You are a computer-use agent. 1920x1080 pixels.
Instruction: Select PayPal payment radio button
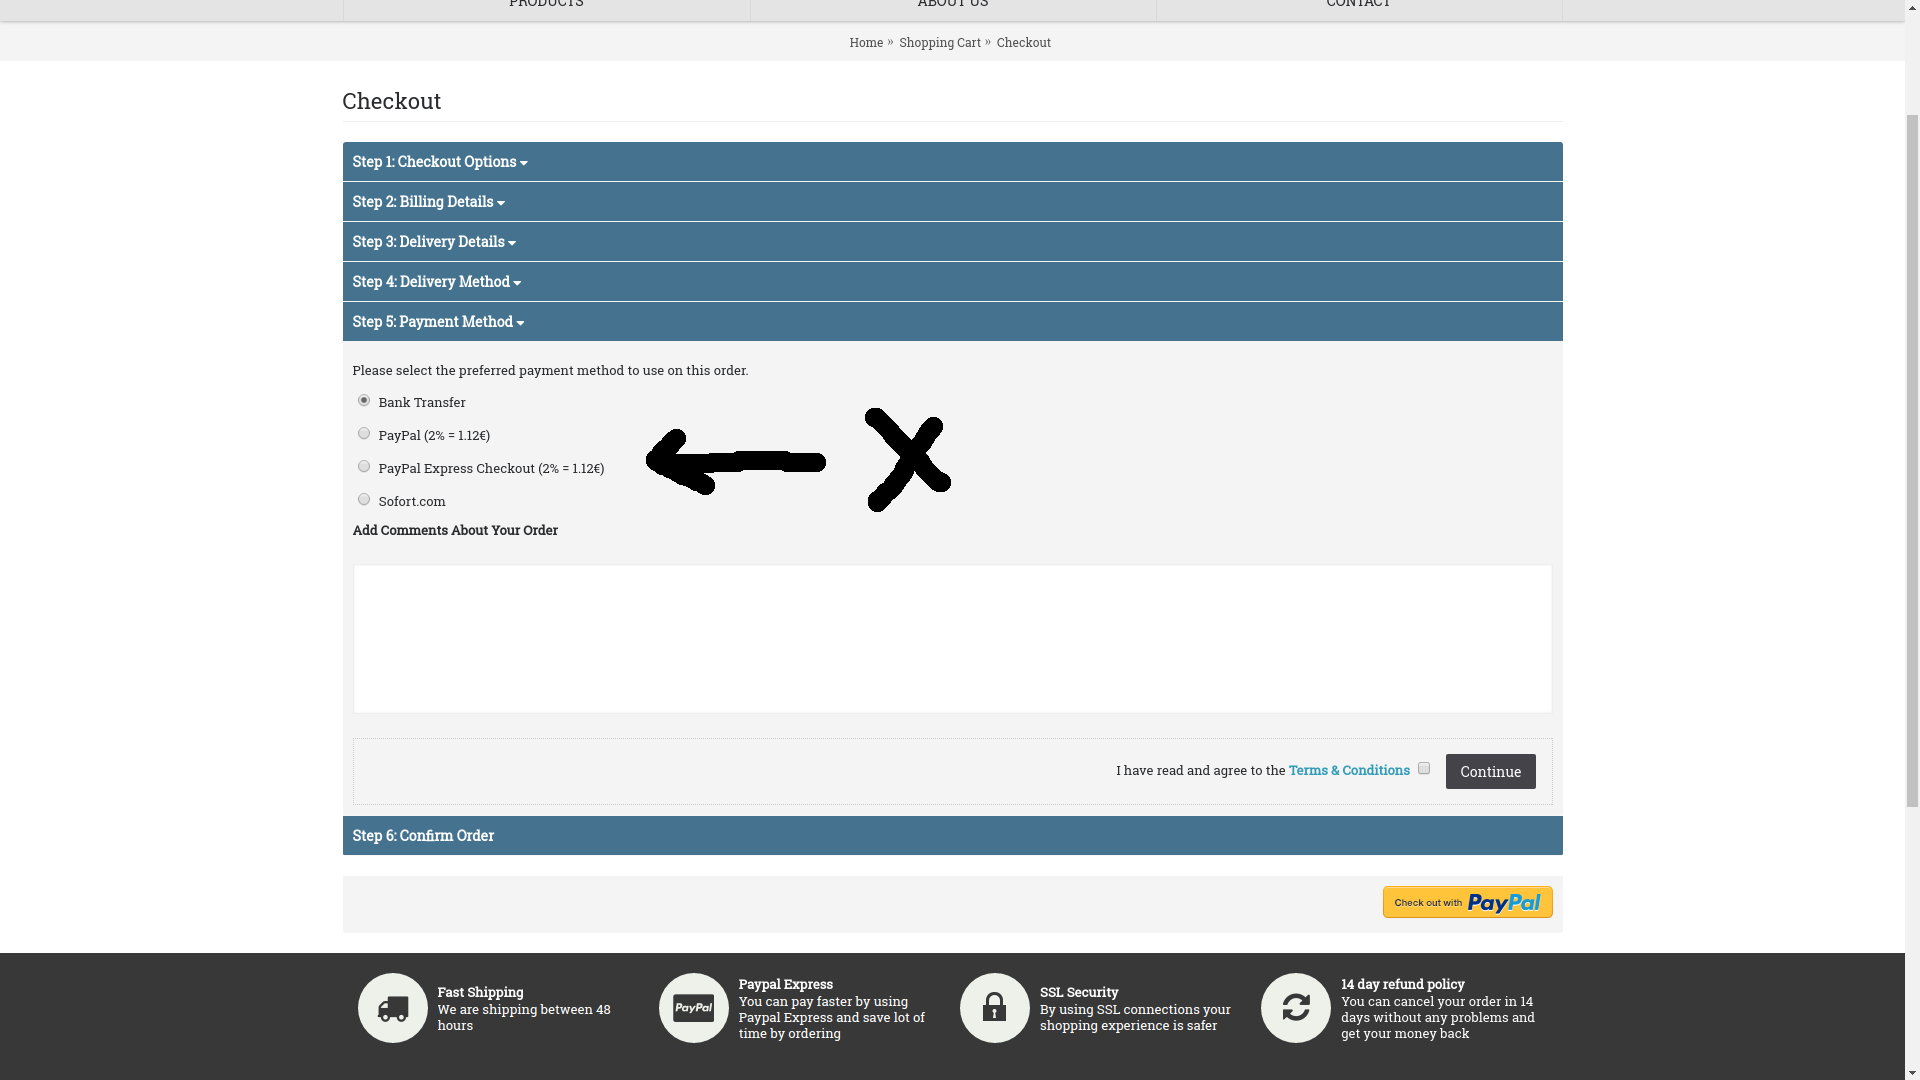coord(363,433)
